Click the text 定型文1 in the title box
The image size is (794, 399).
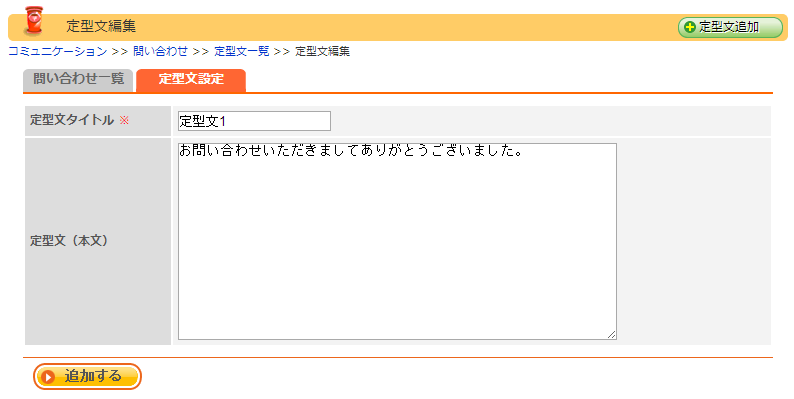tap(203, 121)
